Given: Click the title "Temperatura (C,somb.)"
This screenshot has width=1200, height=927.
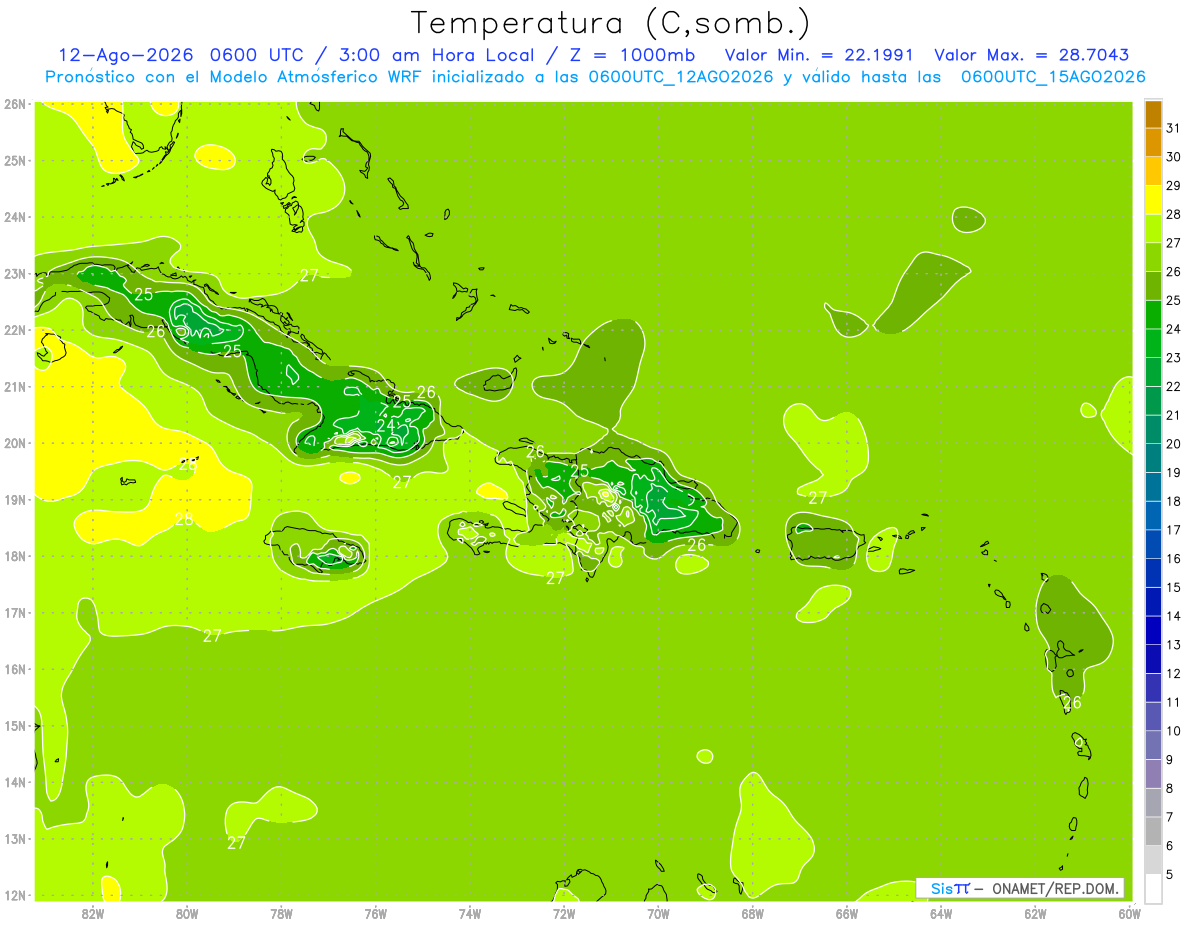Looking at the screenshot, I should [x=610, y=23].
